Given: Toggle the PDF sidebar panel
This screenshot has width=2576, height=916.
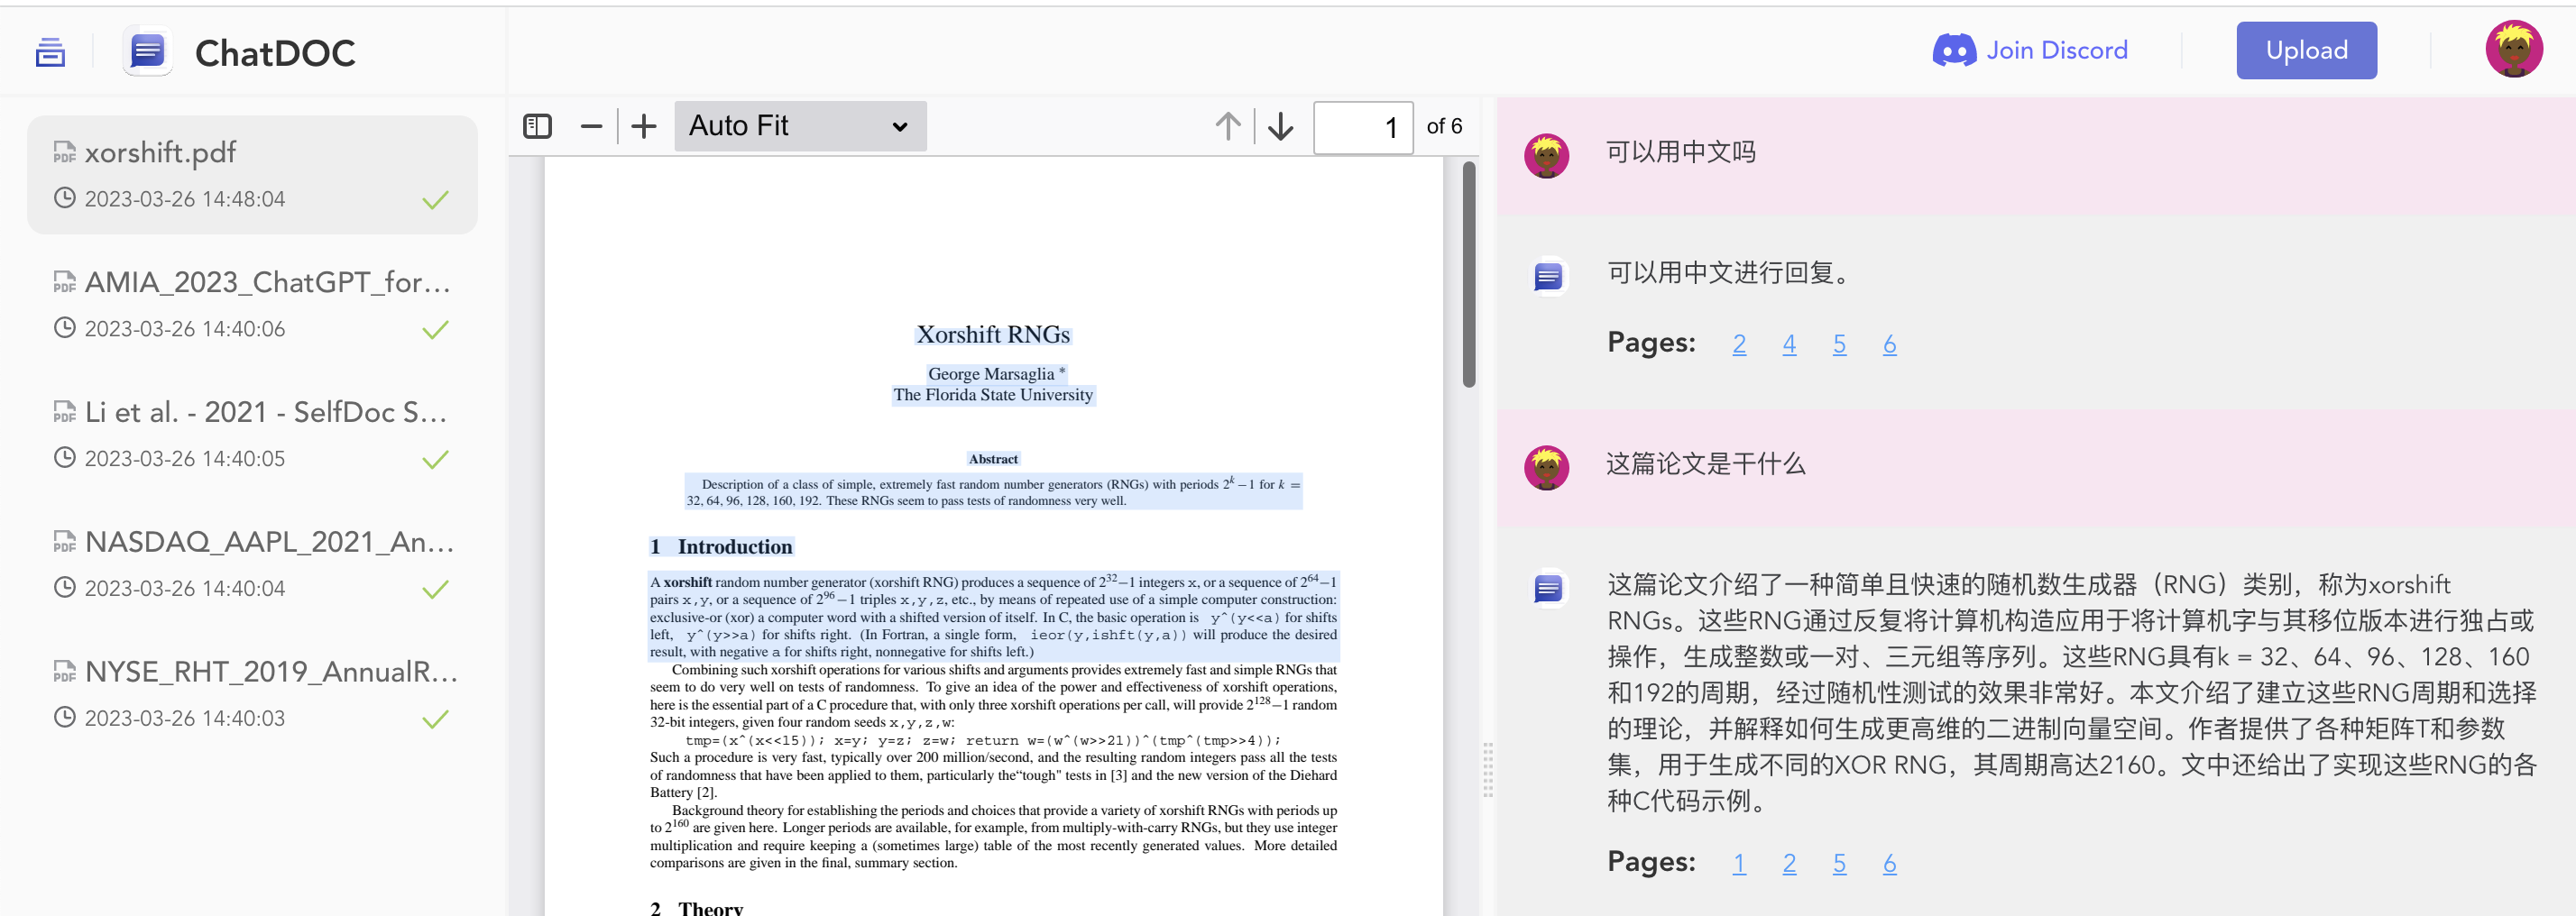Looking at the screenshot, I should 537,126.
